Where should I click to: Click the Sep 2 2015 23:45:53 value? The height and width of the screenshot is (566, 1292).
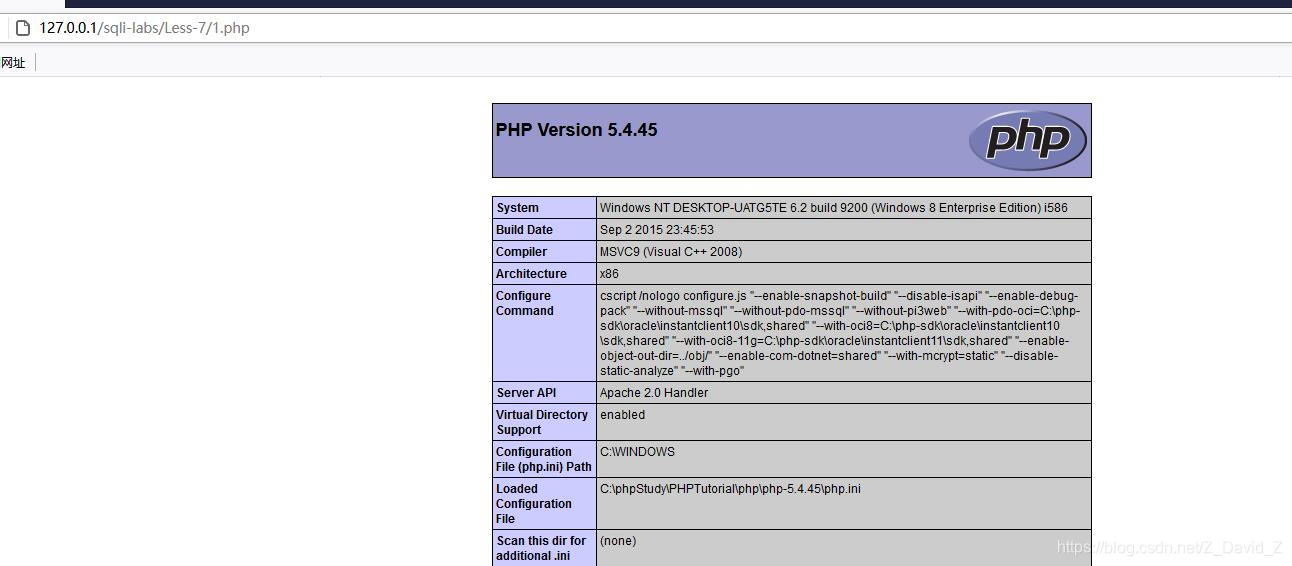point(656,230)
